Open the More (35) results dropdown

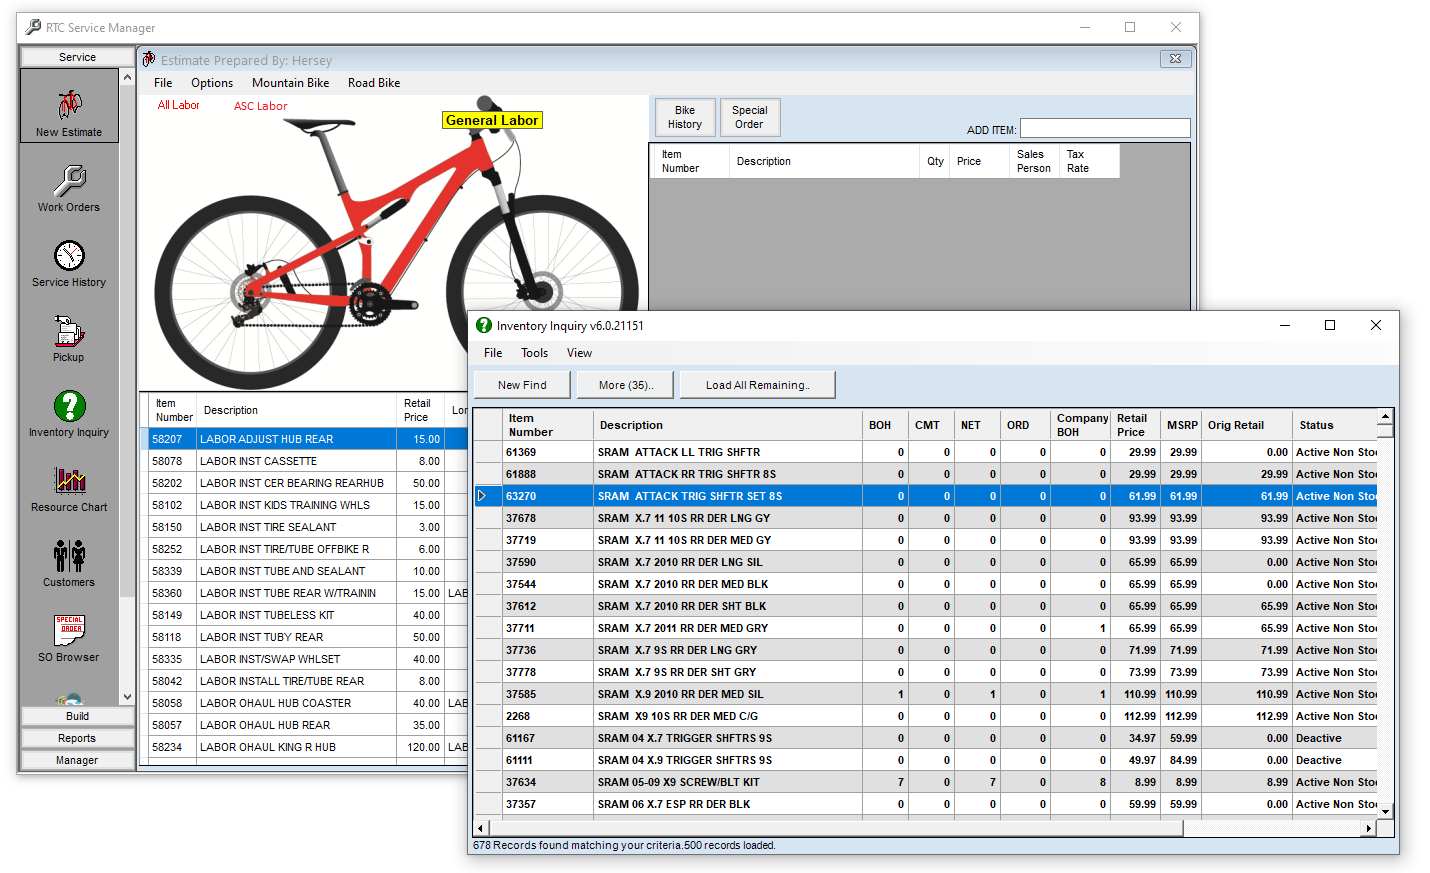[x=625, y=384]
